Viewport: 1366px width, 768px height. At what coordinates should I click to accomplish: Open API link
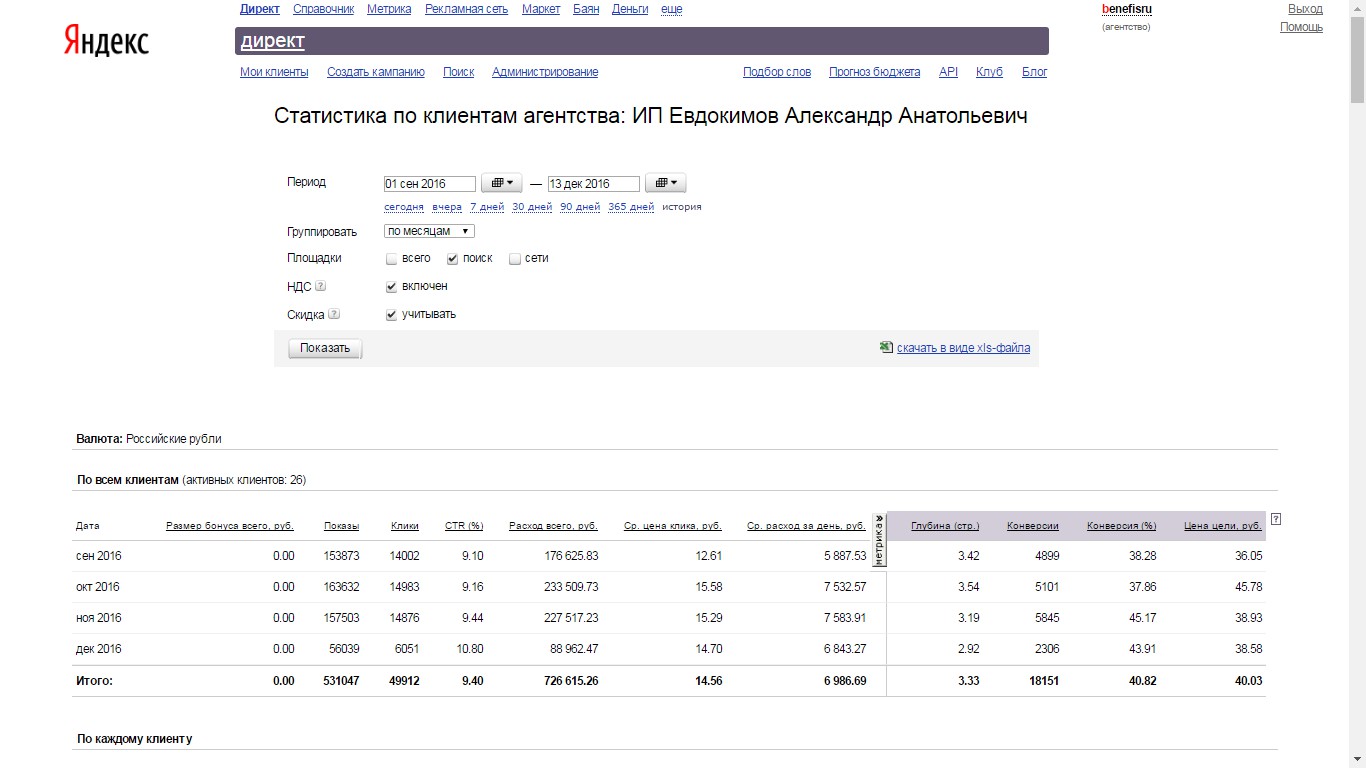click(x=949, y=72)
